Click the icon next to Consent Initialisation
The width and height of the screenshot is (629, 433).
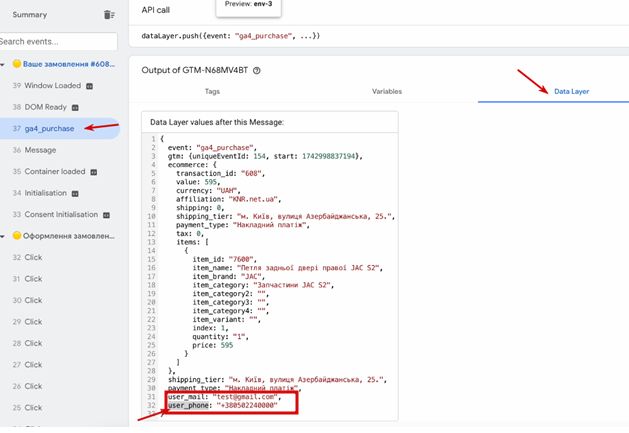click(x=106, y=215)
